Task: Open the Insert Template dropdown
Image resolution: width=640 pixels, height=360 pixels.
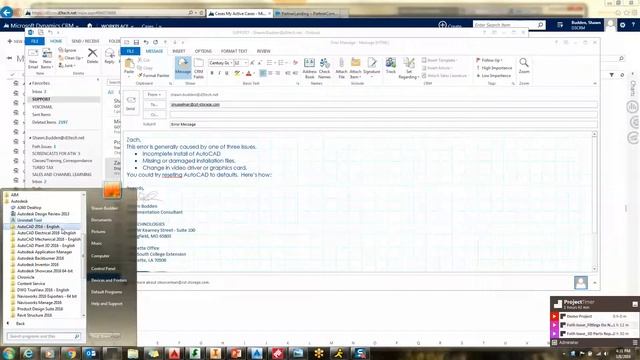Action: click(440, 60)
